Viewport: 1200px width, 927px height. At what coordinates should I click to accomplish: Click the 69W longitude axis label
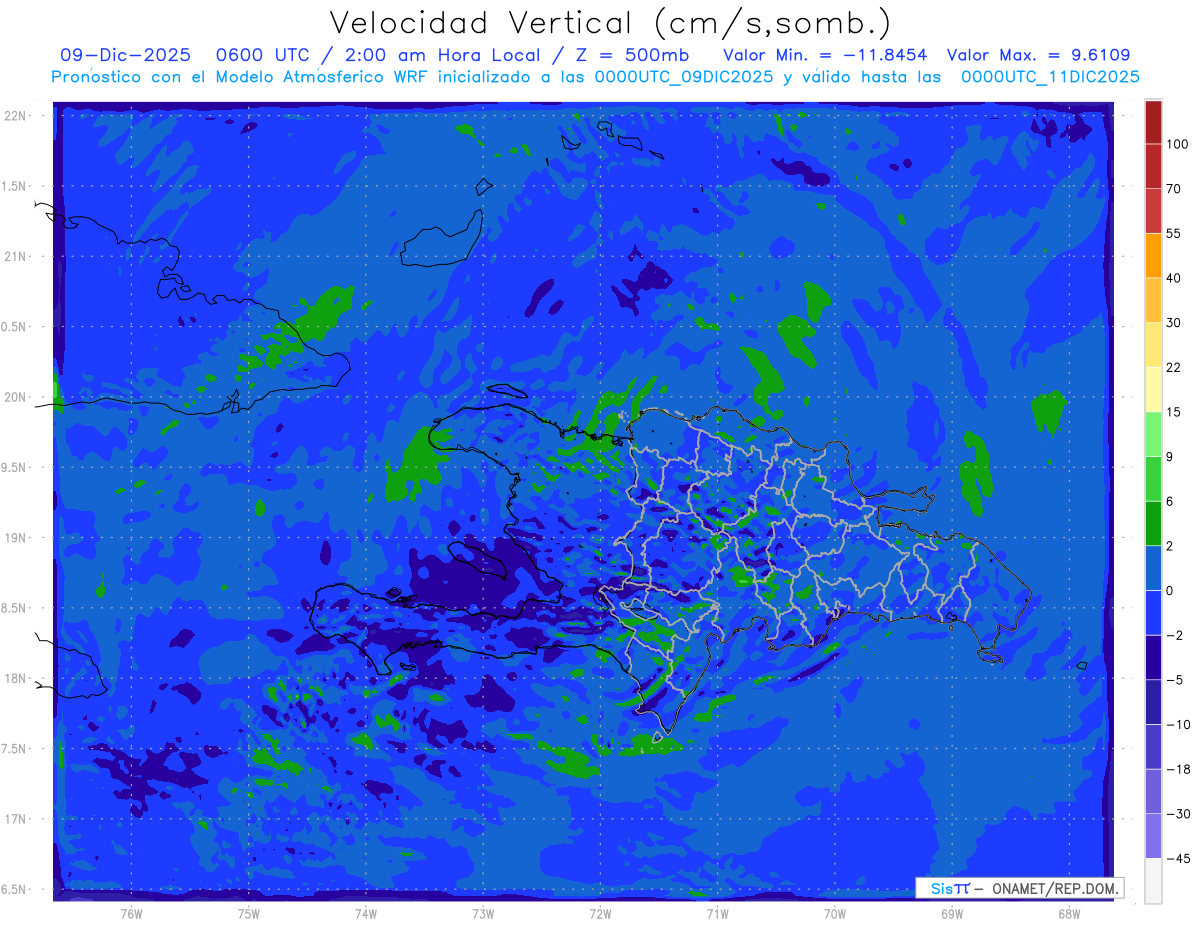(x=952, y=913)
